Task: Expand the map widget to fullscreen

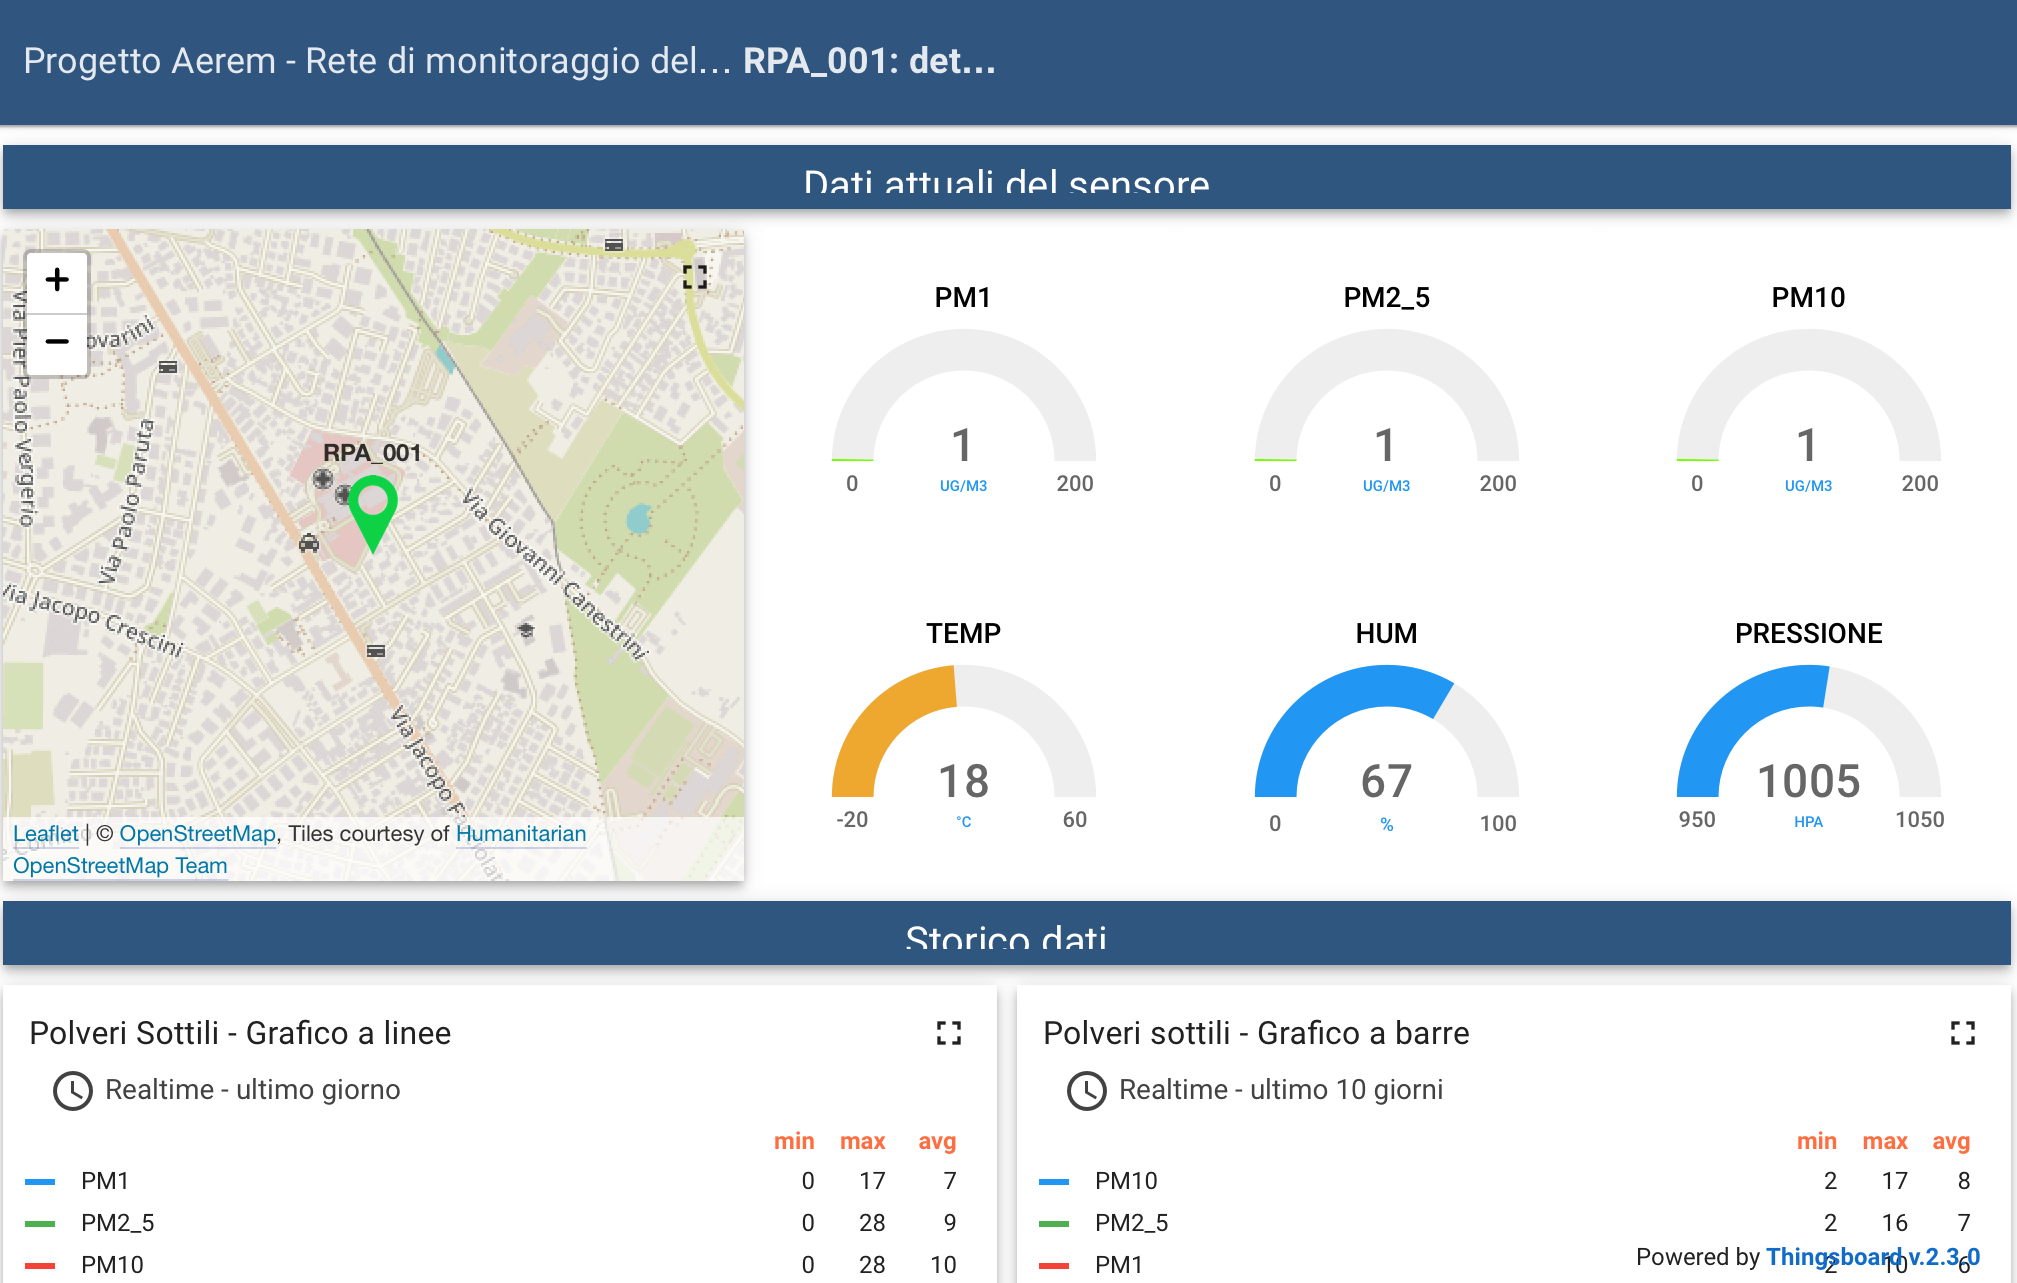Action: pyautogui.click(x=695, y=277)
